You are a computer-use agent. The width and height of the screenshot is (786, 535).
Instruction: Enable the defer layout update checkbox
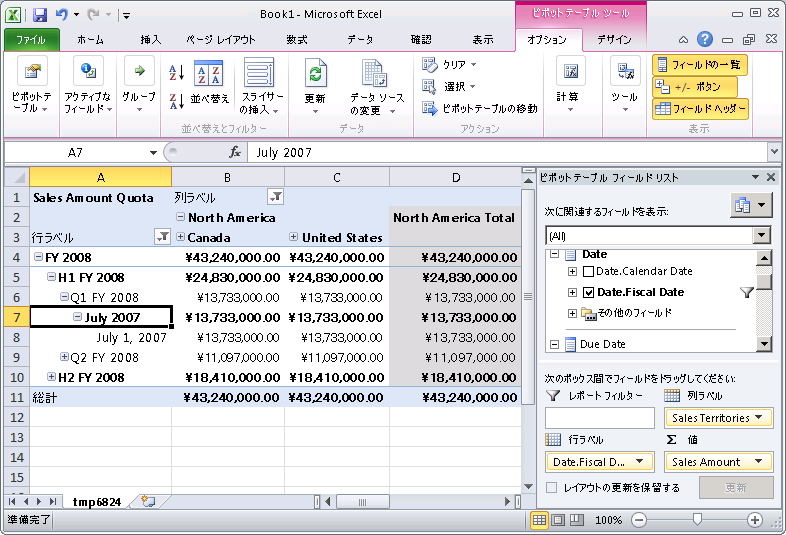pyautogui.click(x=551, y=487)
